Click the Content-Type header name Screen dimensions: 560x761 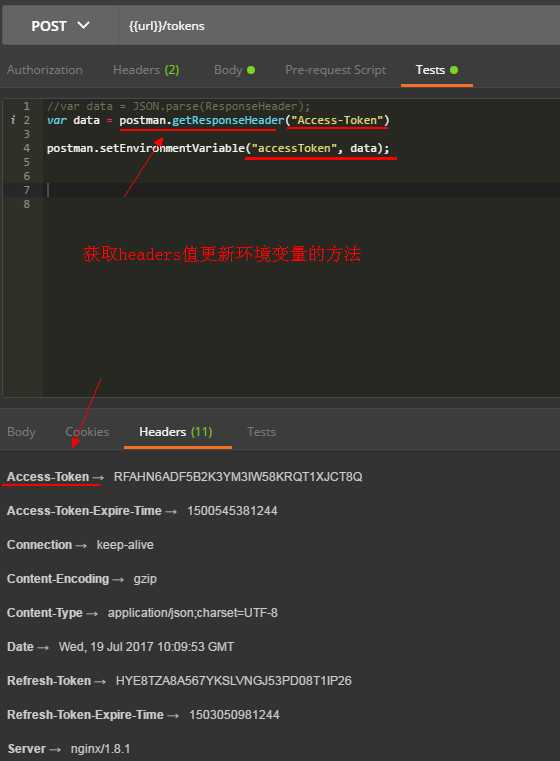tap(45, 612)
